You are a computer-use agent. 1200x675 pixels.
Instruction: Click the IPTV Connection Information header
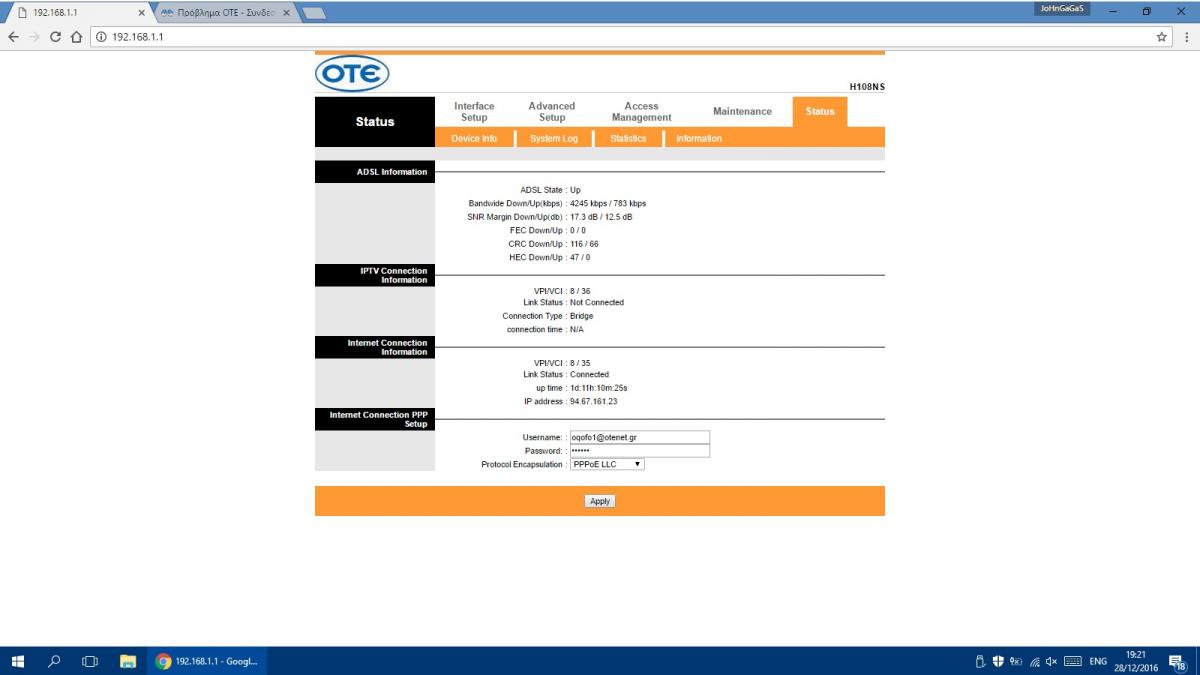[375, 276]
